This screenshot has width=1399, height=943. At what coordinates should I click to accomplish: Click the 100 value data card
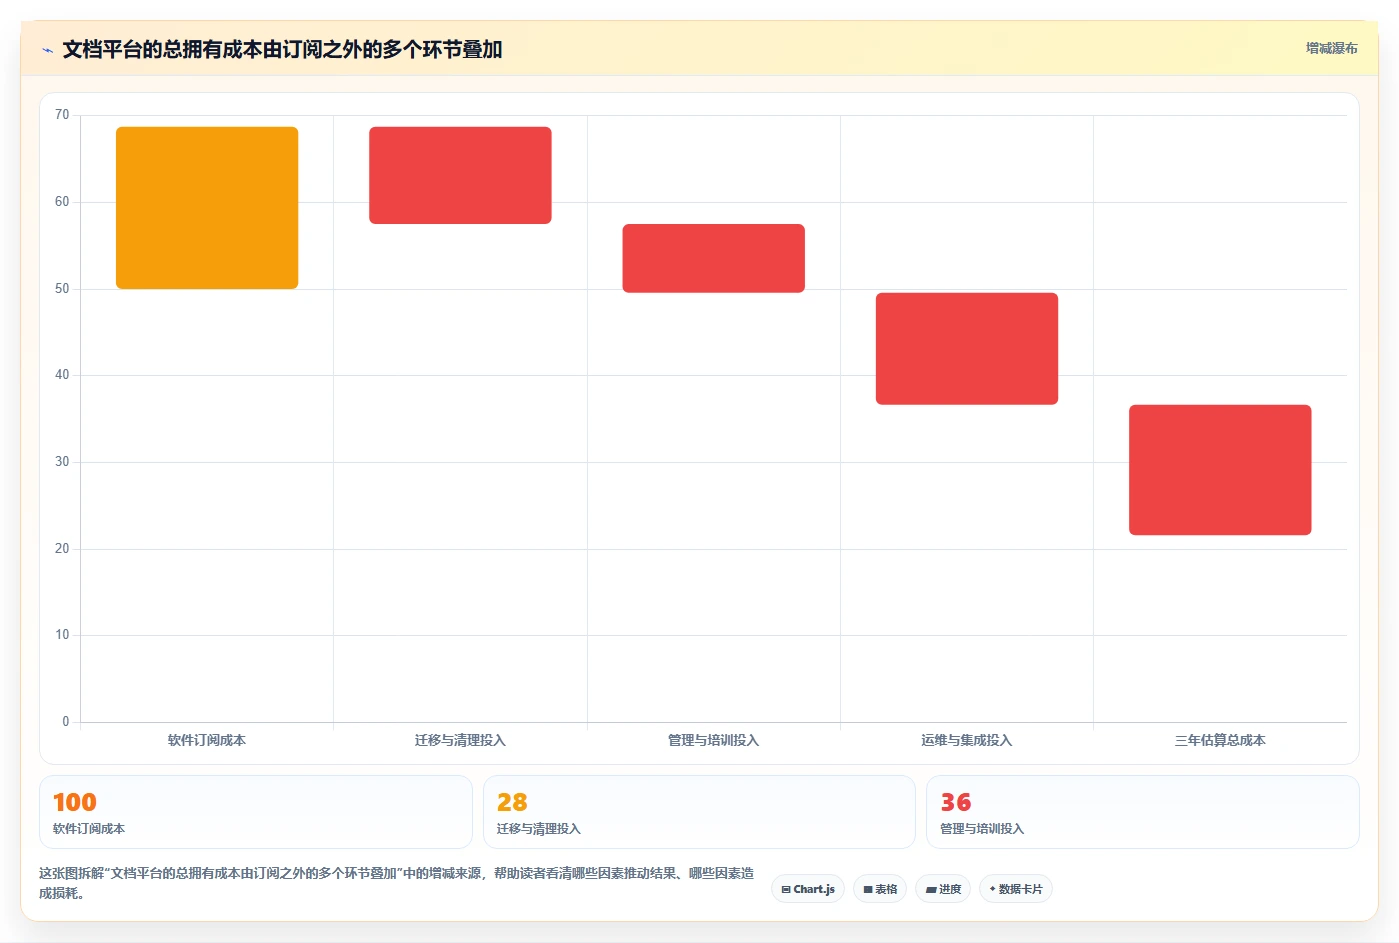[x=256, y=812]
